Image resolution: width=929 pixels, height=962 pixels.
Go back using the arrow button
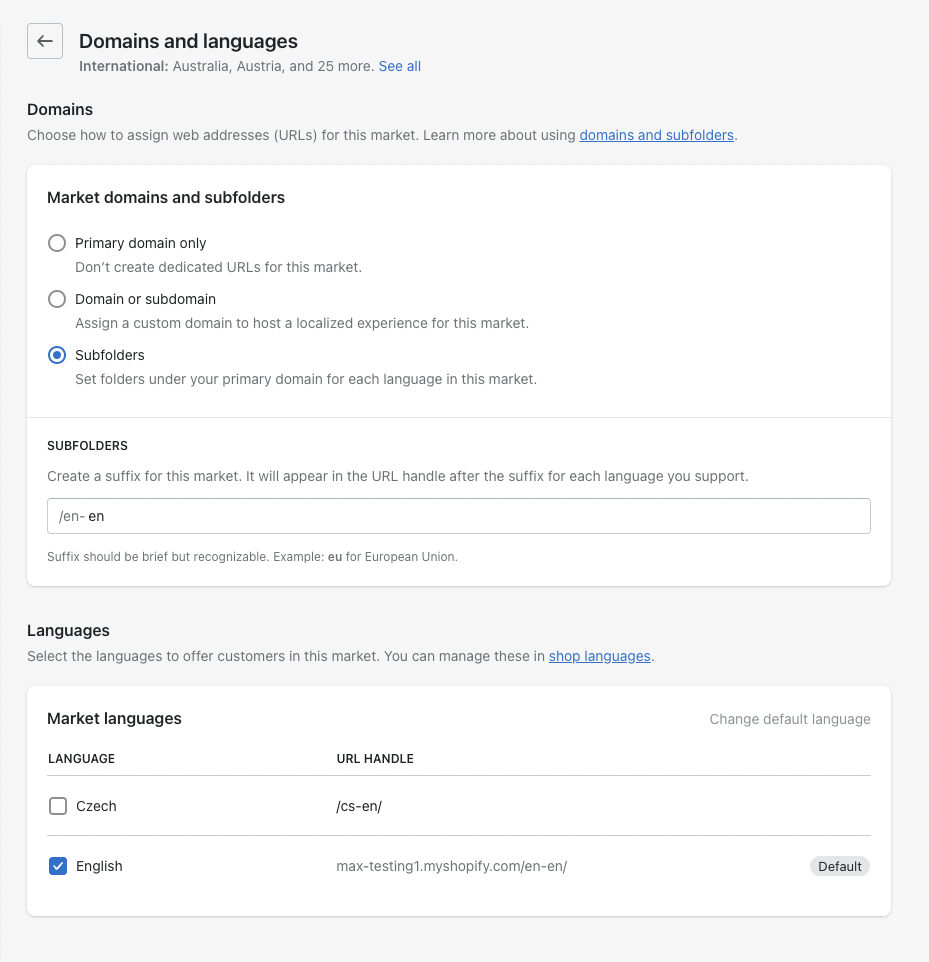pos(45,41)
